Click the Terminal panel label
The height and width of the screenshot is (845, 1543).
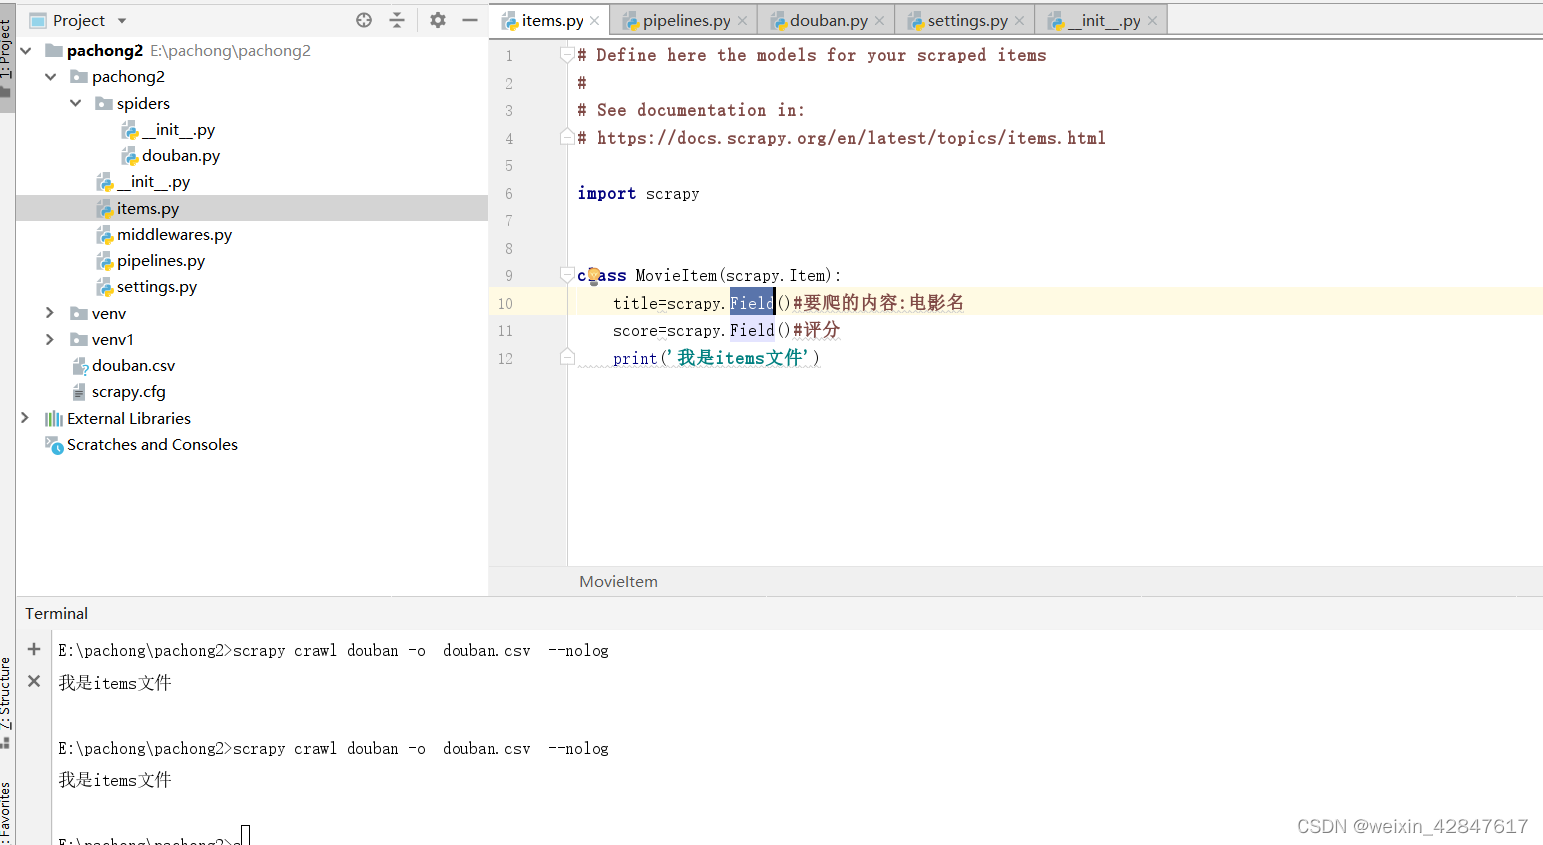(x=55, y=613)
